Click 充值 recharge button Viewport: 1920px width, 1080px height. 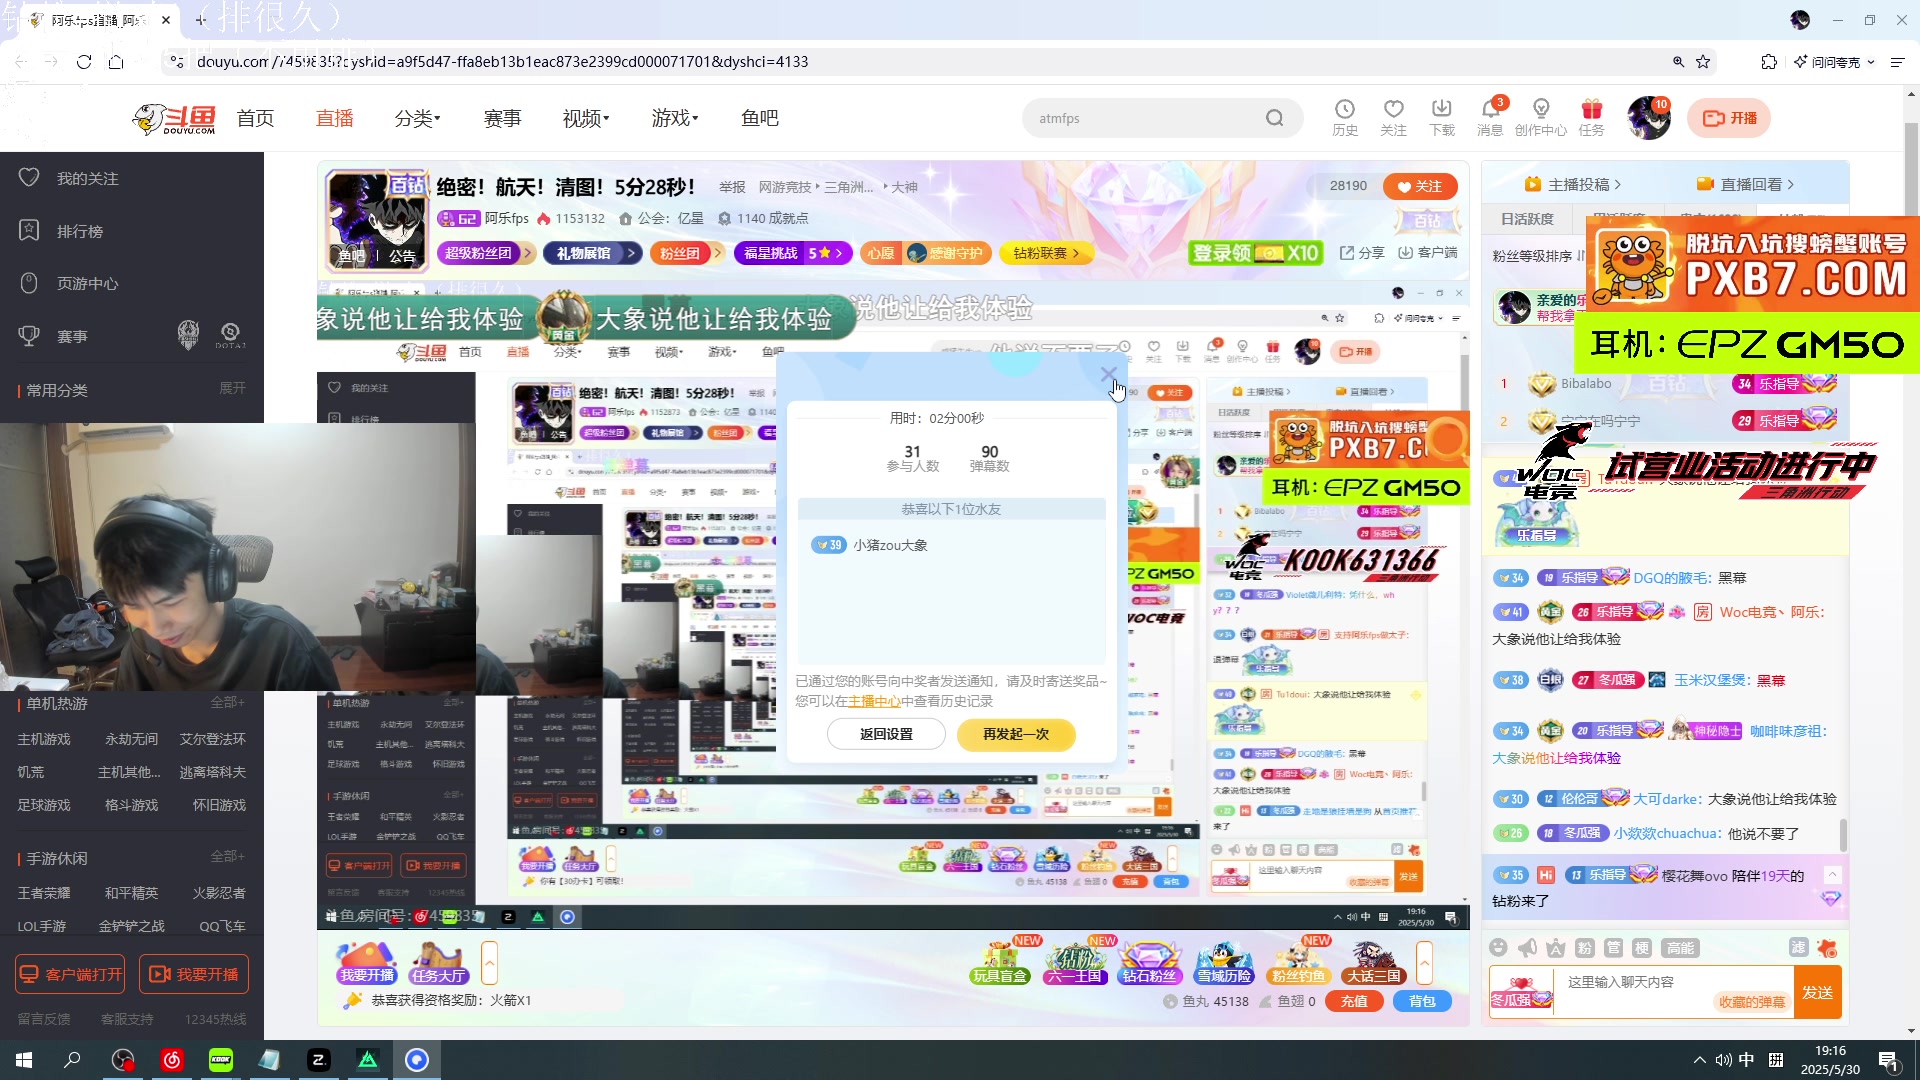(1354, 1001)
